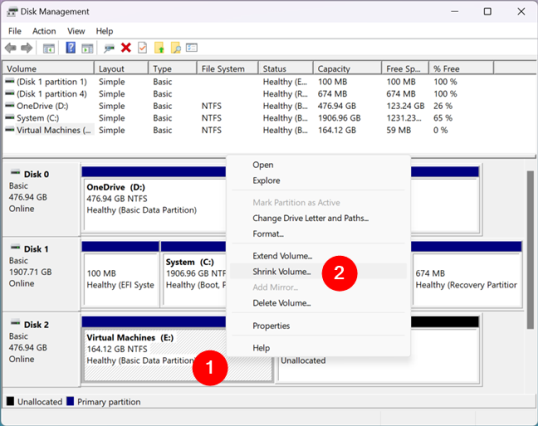The image size is (538, 426).
Task: Open Help with the blue question mark icon
Action: point(71,48)
